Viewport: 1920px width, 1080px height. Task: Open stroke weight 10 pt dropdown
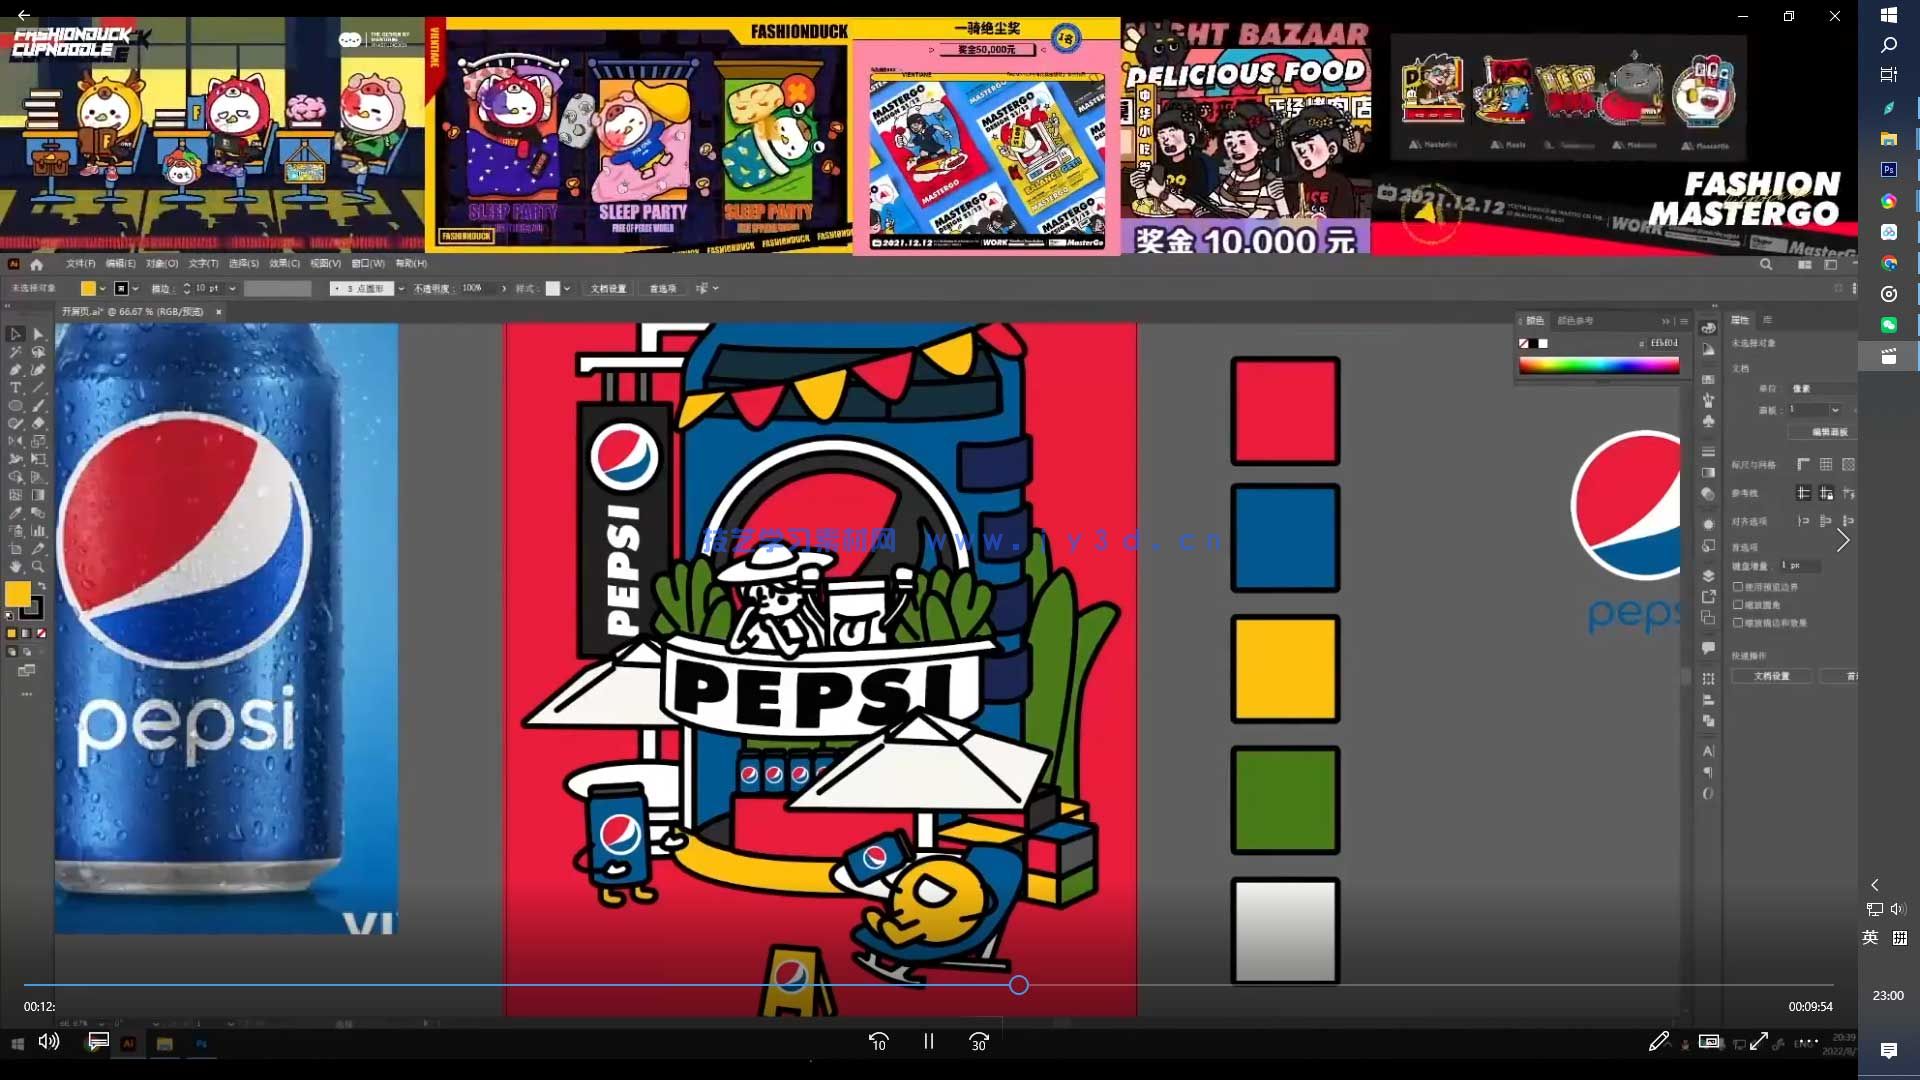tap(232, 289)
